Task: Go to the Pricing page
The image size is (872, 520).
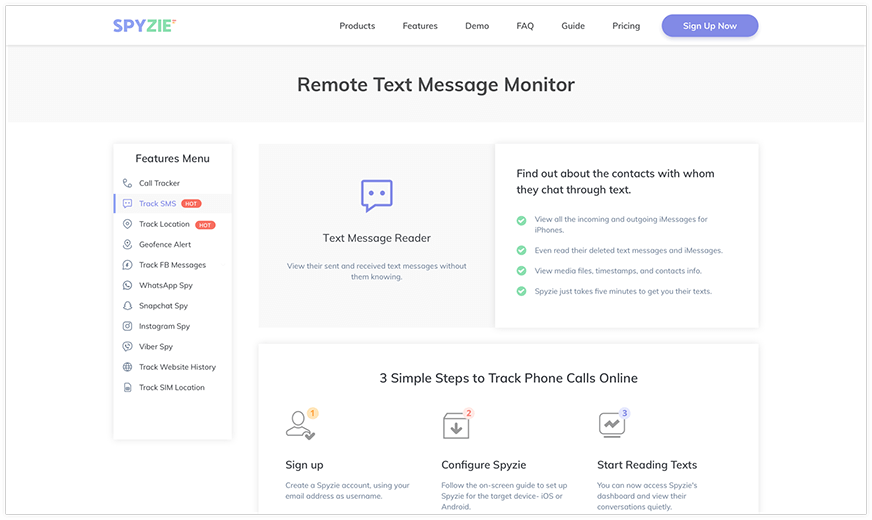Action: tap(626, 26)
